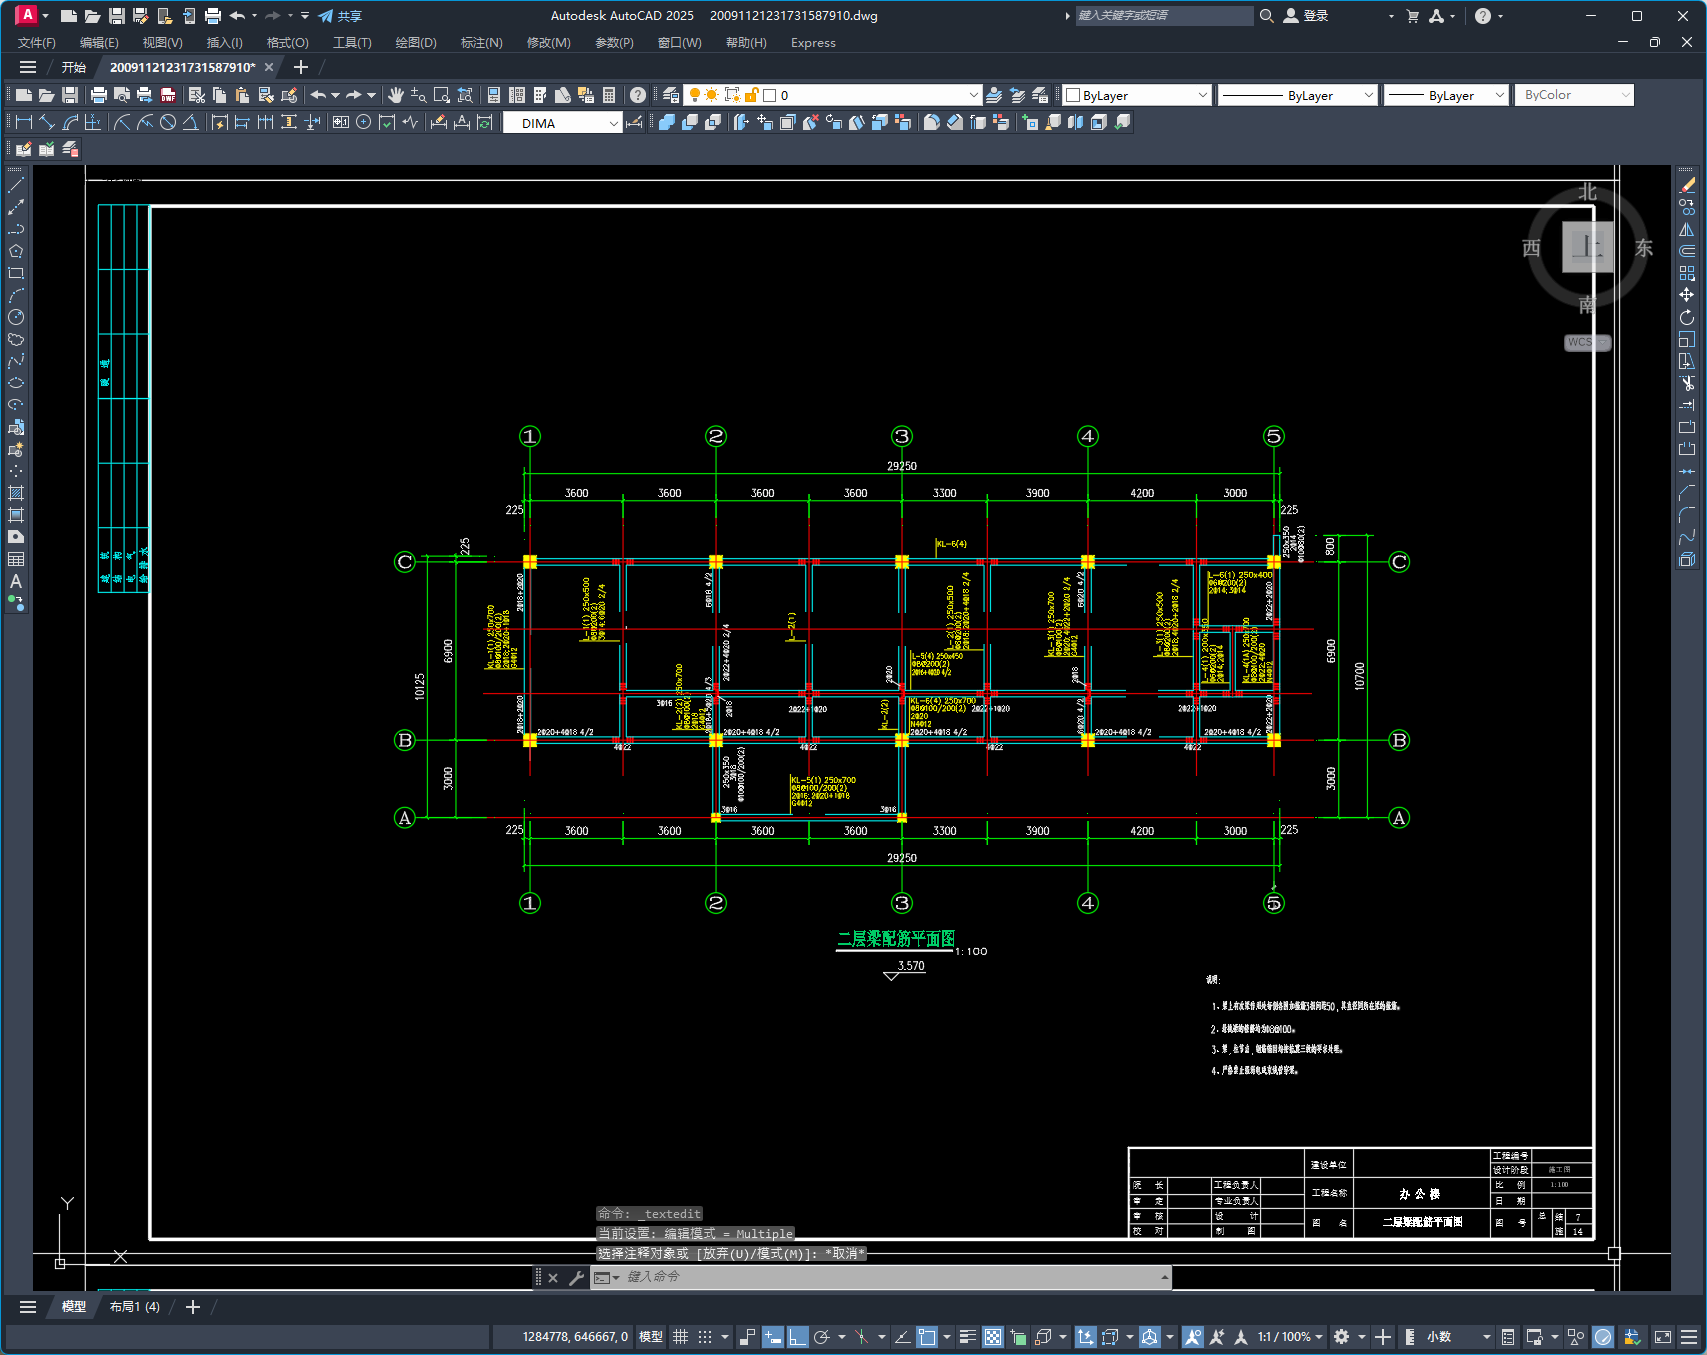Click the Plot printer icon

[x=98, y=95]
